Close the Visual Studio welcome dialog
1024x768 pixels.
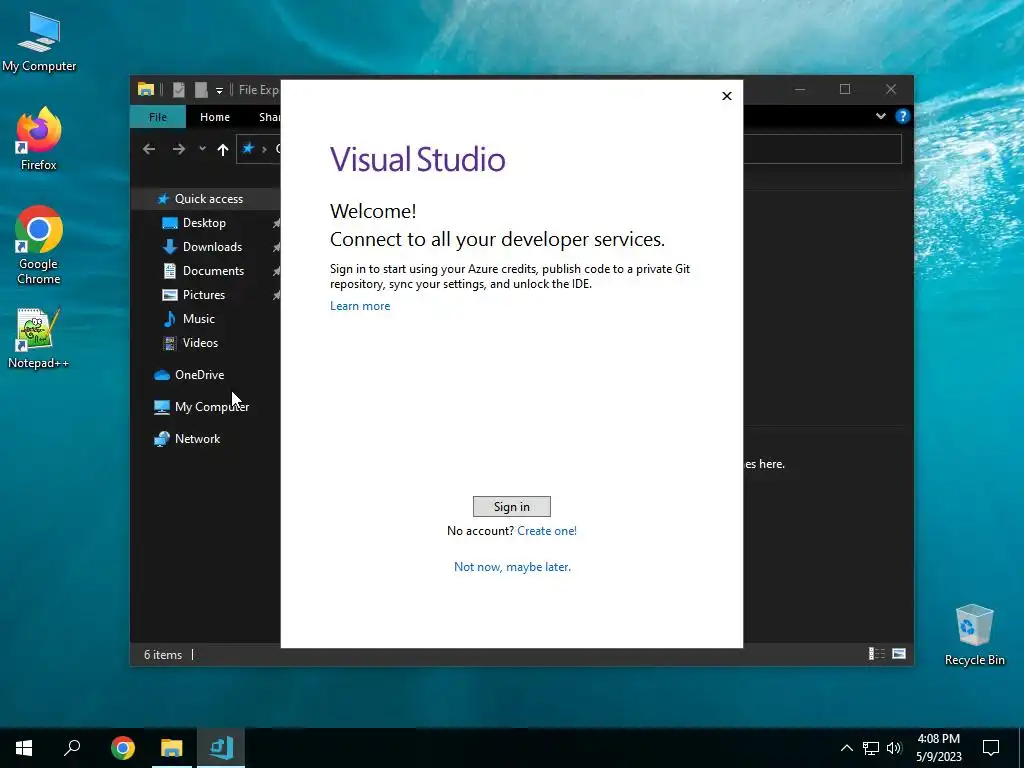pos(727,96)
